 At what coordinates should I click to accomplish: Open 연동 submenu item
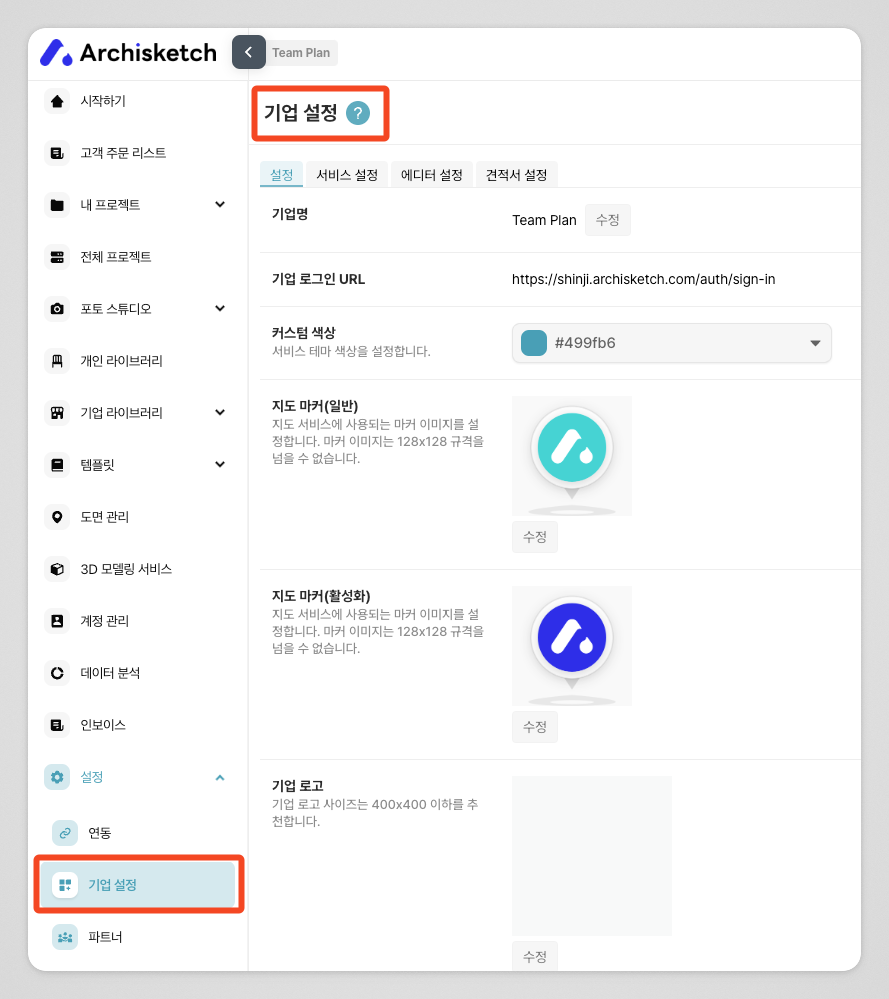(99, 833)
